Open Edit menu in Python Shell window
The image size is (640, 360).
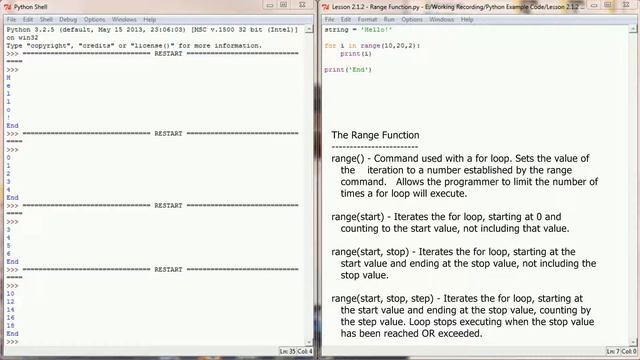27,20
